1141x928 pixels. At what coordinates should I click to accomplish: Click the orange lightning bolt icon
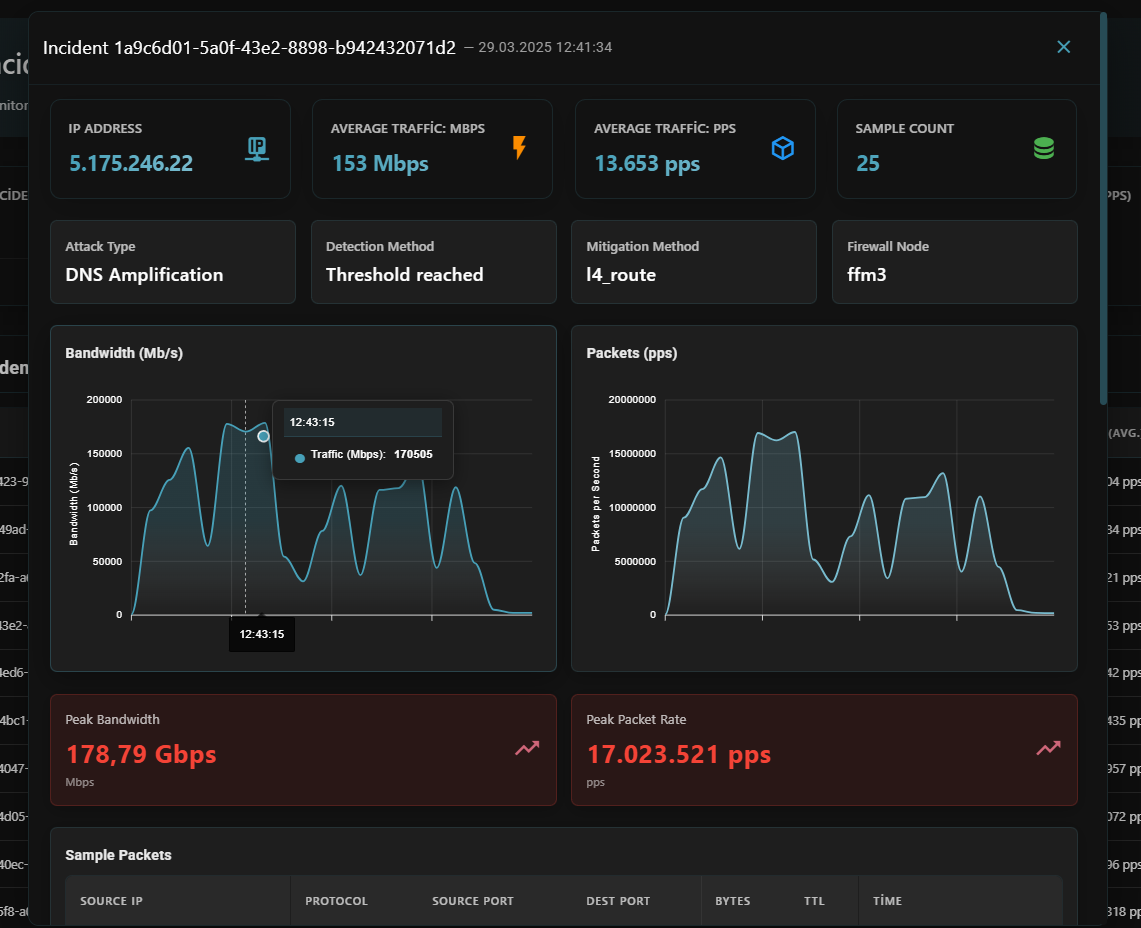tap(519, 147)
